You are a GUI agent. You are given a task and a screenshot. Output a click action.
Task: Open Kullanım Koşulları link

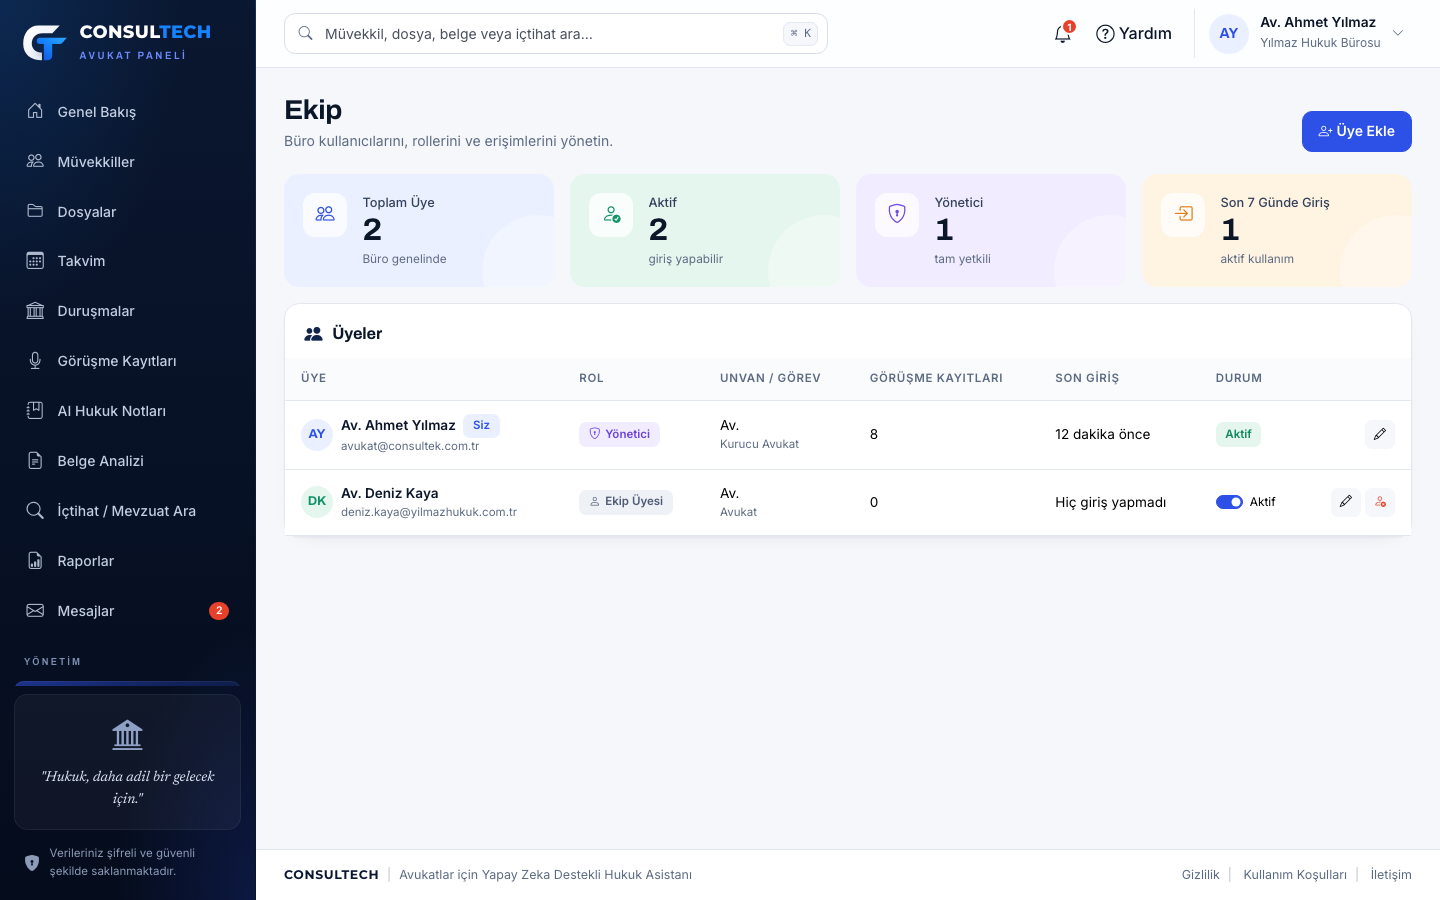1295,875
